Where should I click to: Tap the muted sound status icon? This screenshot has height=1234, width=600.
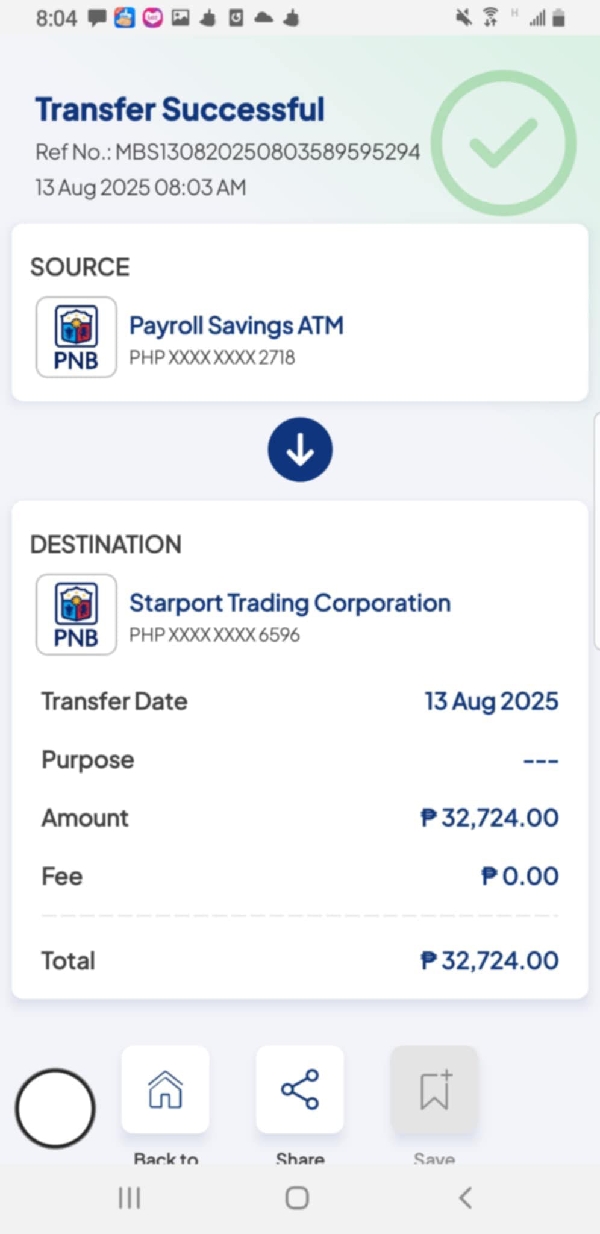tap(463, 18)
